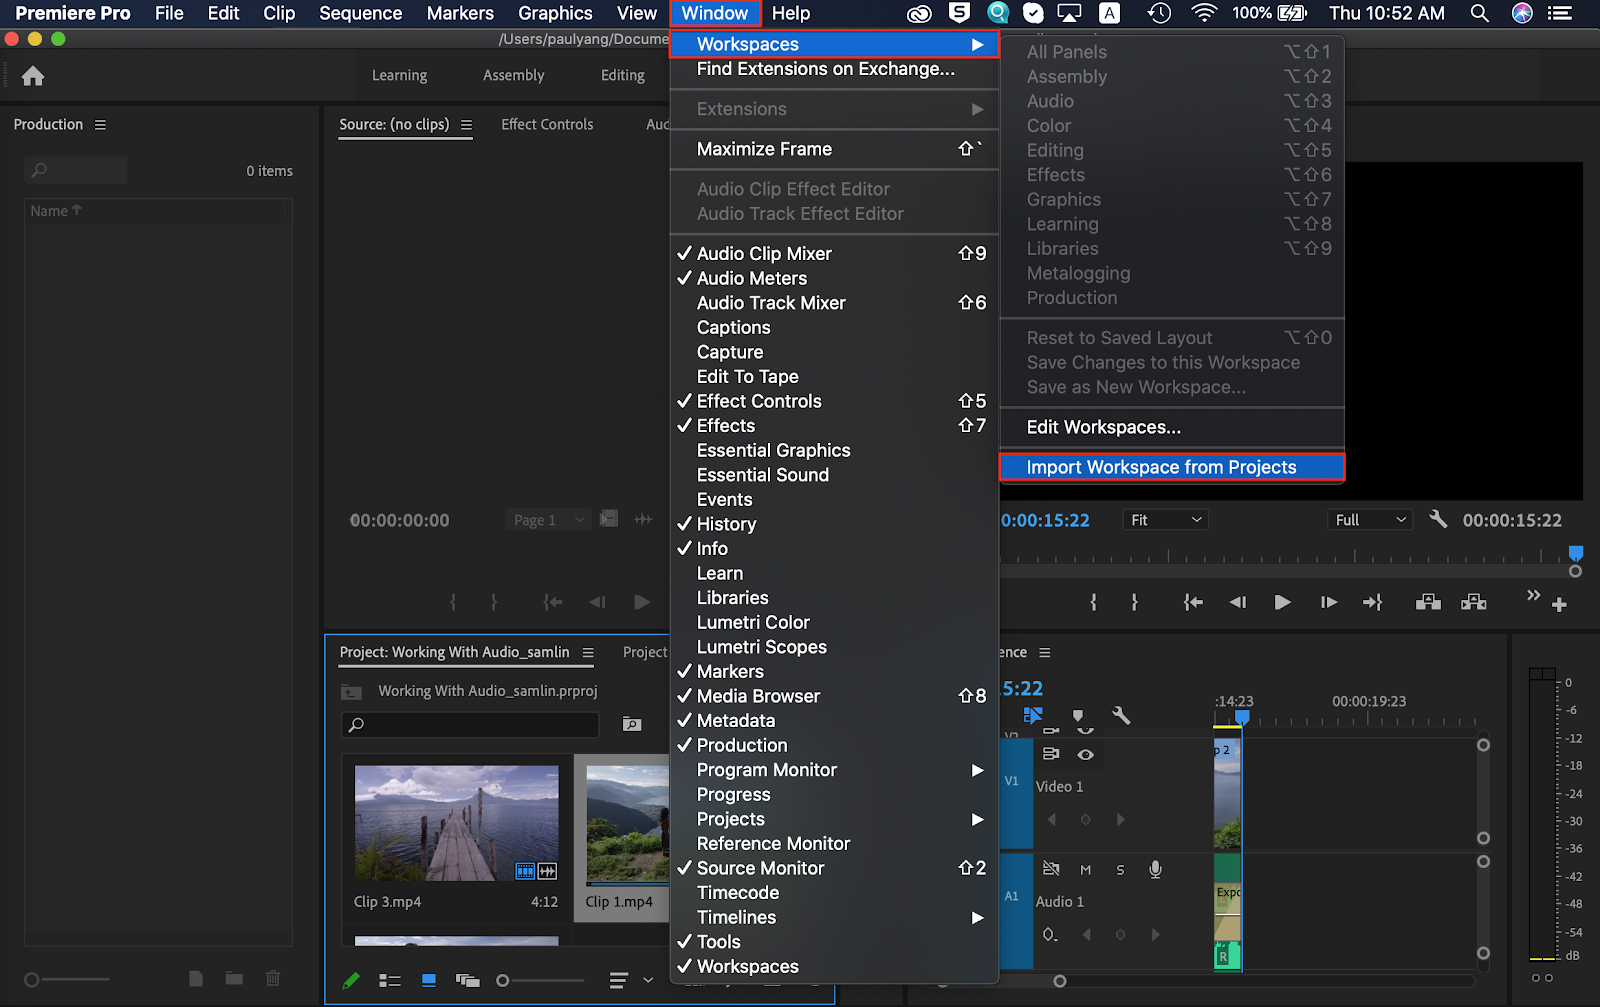This screenshot has width=1600, height=1007.
Task: Click the Spotlight search icon in menu bar
Action: pyautogui.click(x=1480, y=13)
